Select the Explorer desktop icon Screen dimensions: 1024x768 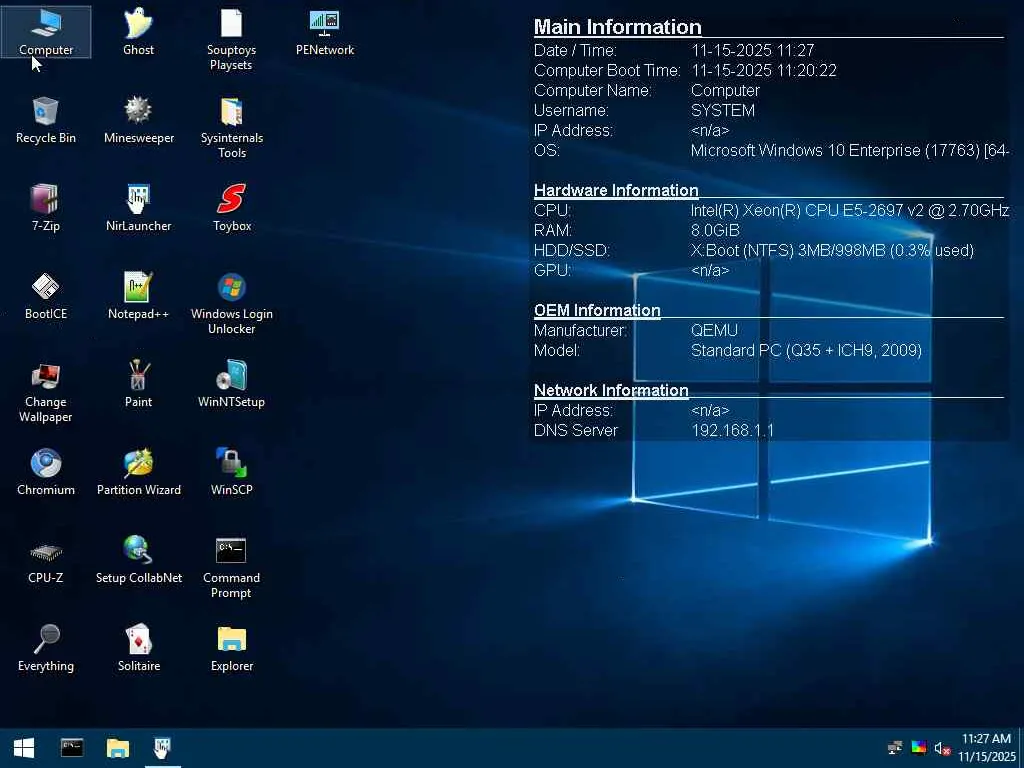coord(231,648)
